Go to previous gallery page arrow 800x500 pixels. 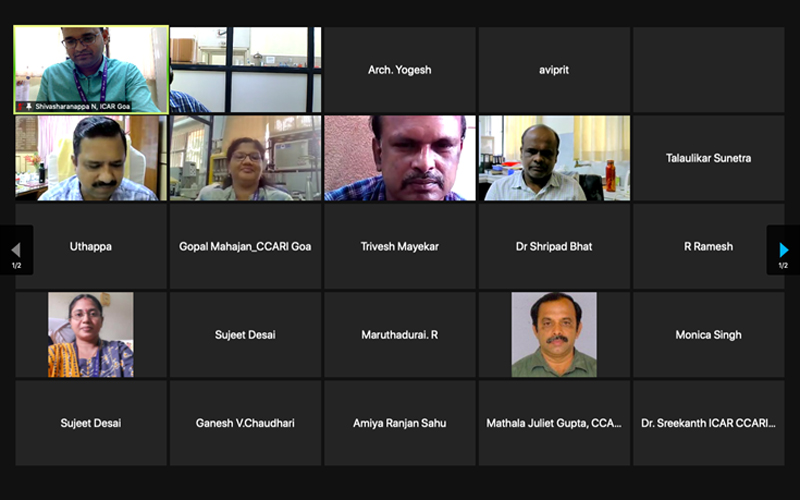point(16,250)
